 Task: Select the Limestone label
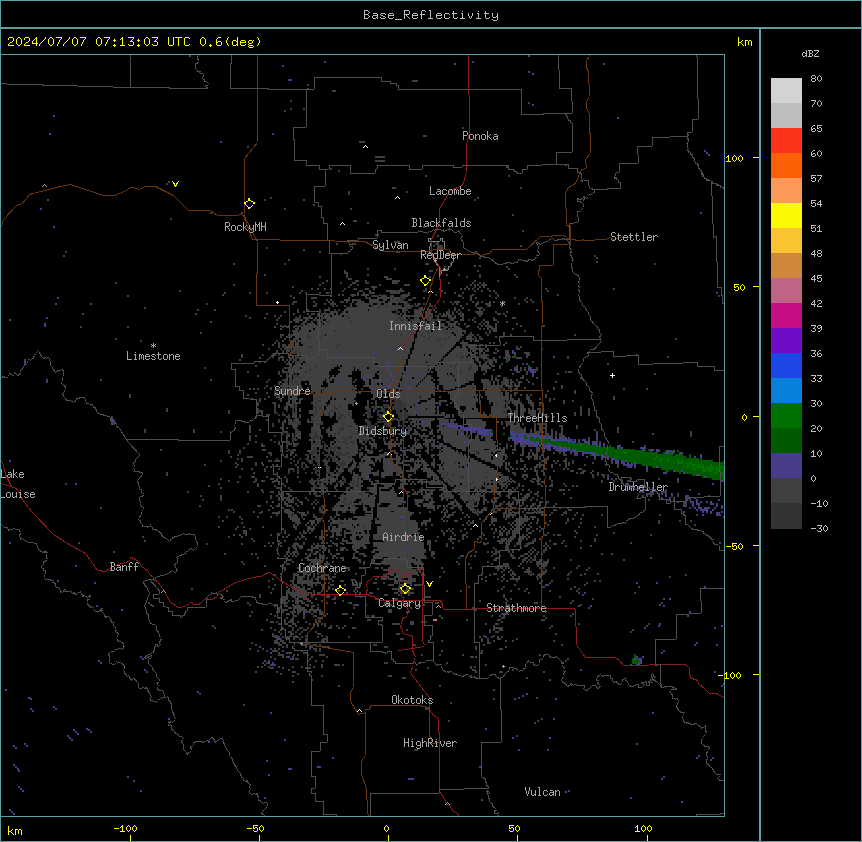pos(153,356)
